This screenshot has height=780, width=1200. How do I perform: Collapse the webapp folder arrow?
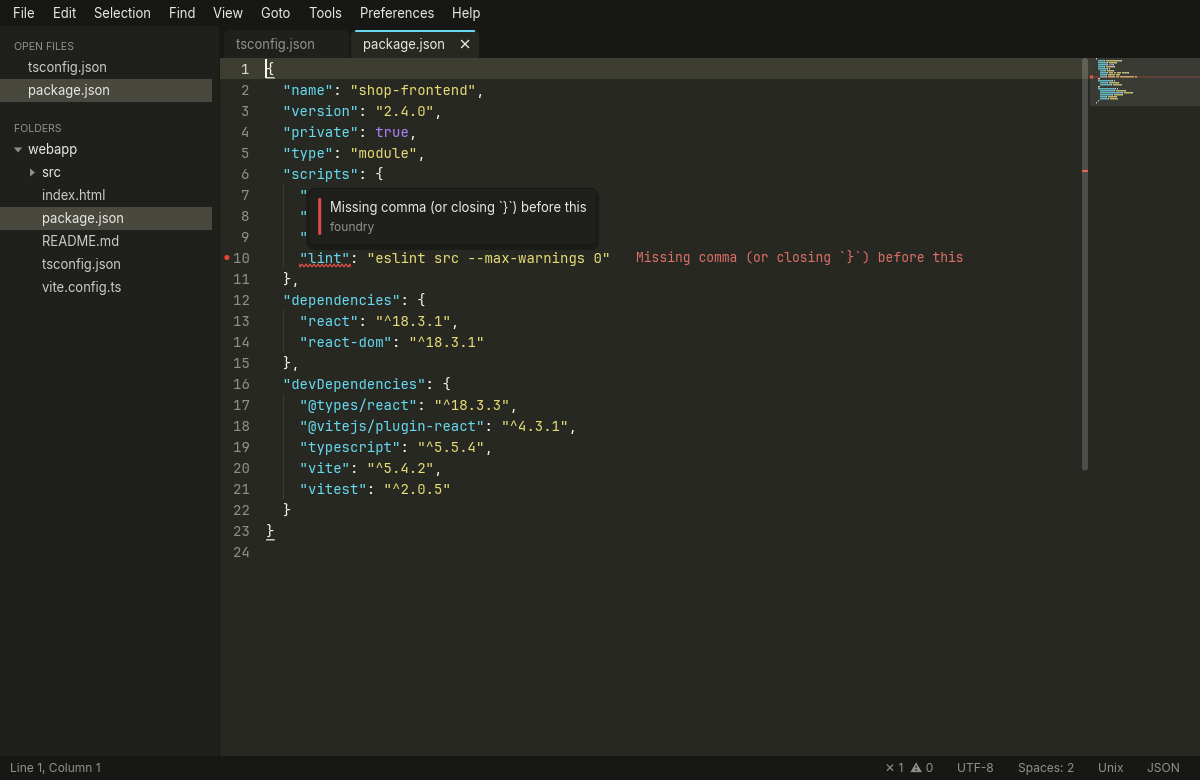[x=18, y=150]
